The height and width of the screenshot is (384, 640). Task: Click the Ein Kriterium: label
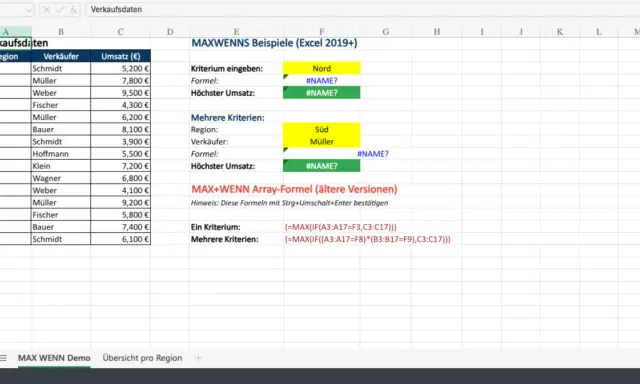coord(216,227)
